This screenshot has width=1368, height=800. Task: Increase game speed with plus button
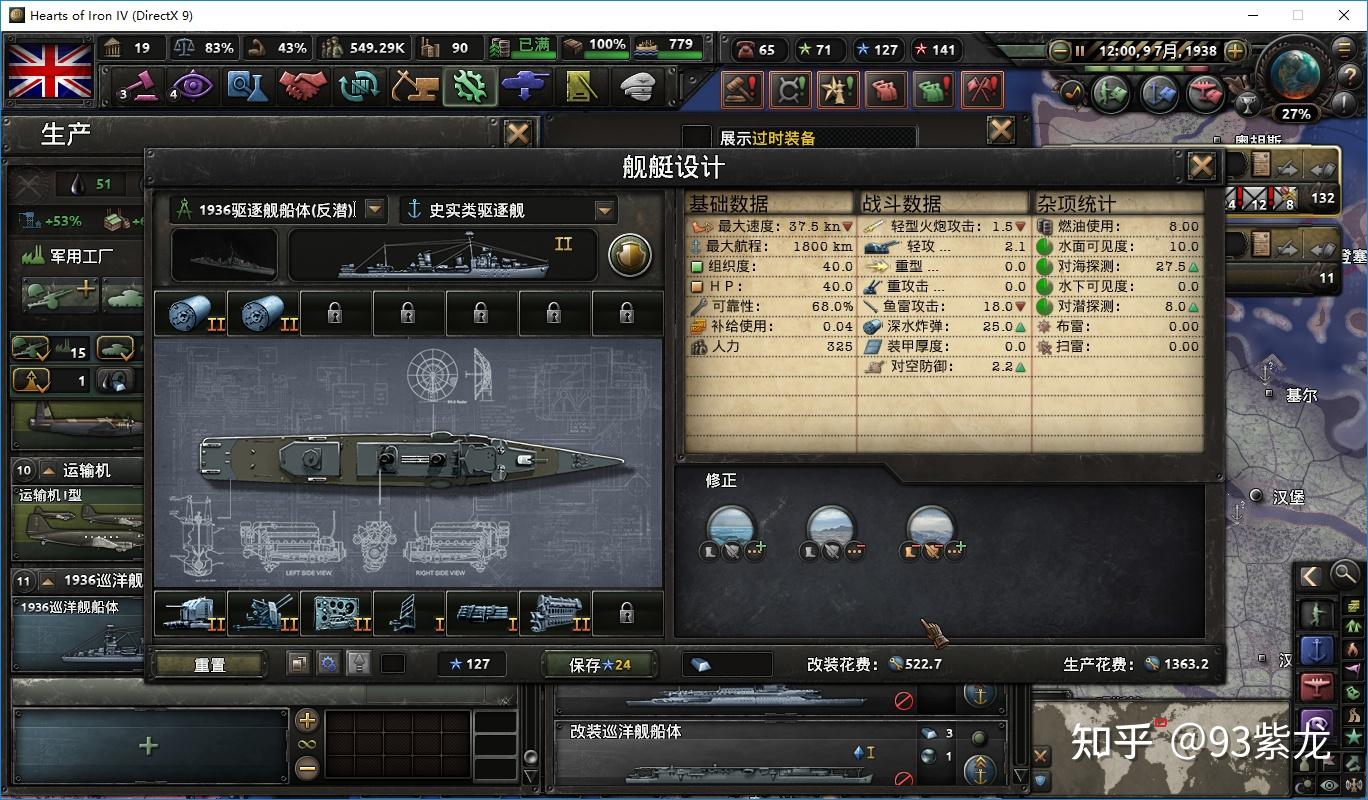[x=1235, y=50]
